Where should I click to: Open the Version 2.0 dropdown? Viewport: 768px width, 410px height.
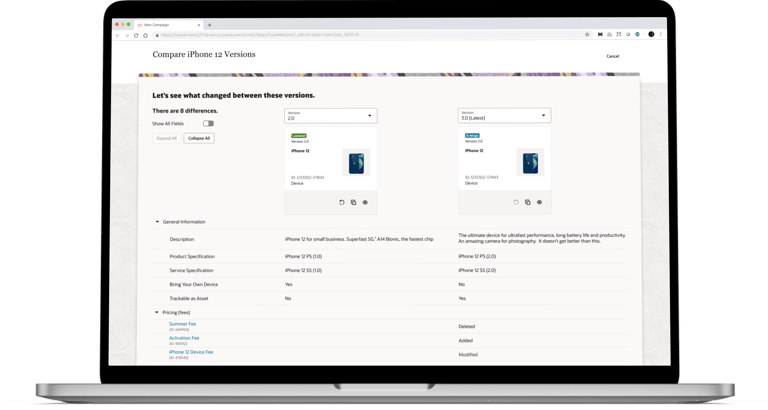[x=331, y=116]
